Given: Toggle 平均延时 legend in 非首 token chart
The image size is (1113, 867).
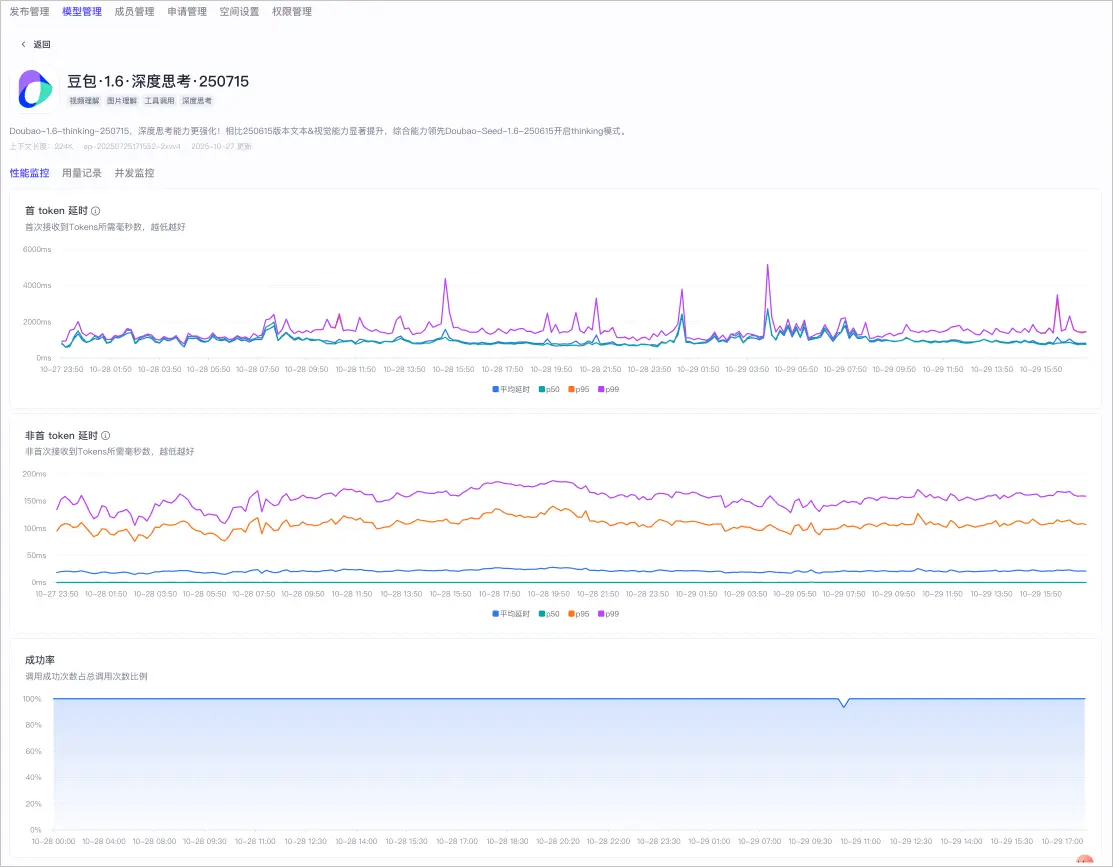Looking at the screenshot, I should pos(511,614).
